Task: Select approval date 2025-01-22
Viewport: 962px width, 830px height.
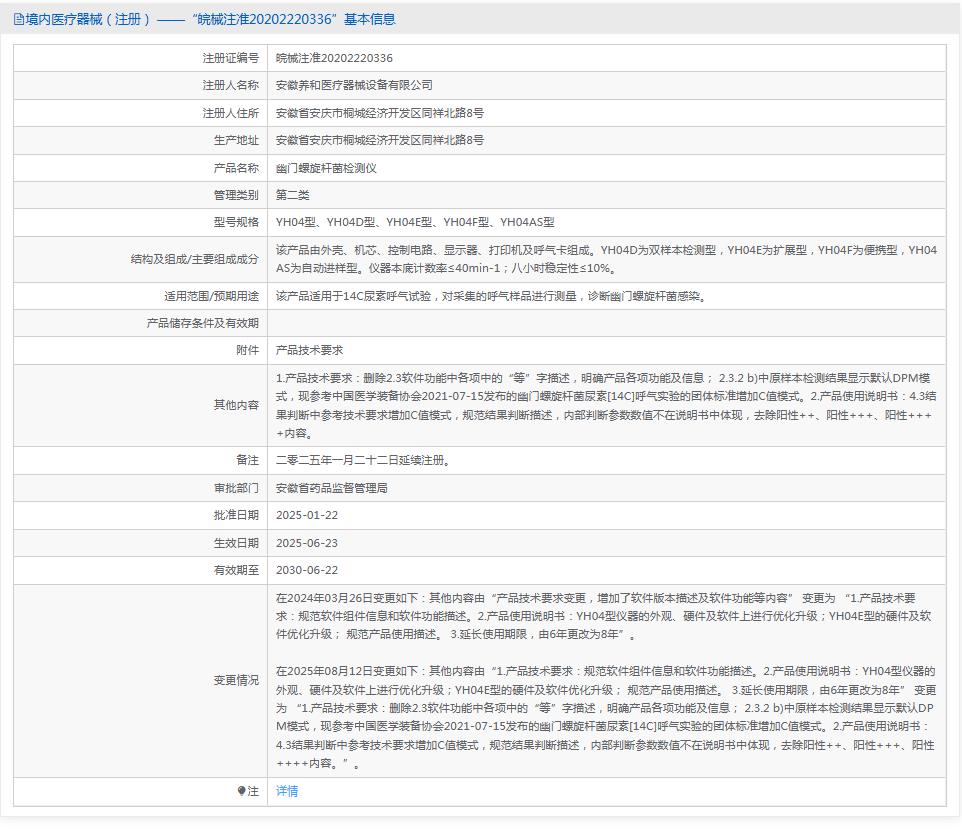Action: pyautogui.click(x=307, y=515)
